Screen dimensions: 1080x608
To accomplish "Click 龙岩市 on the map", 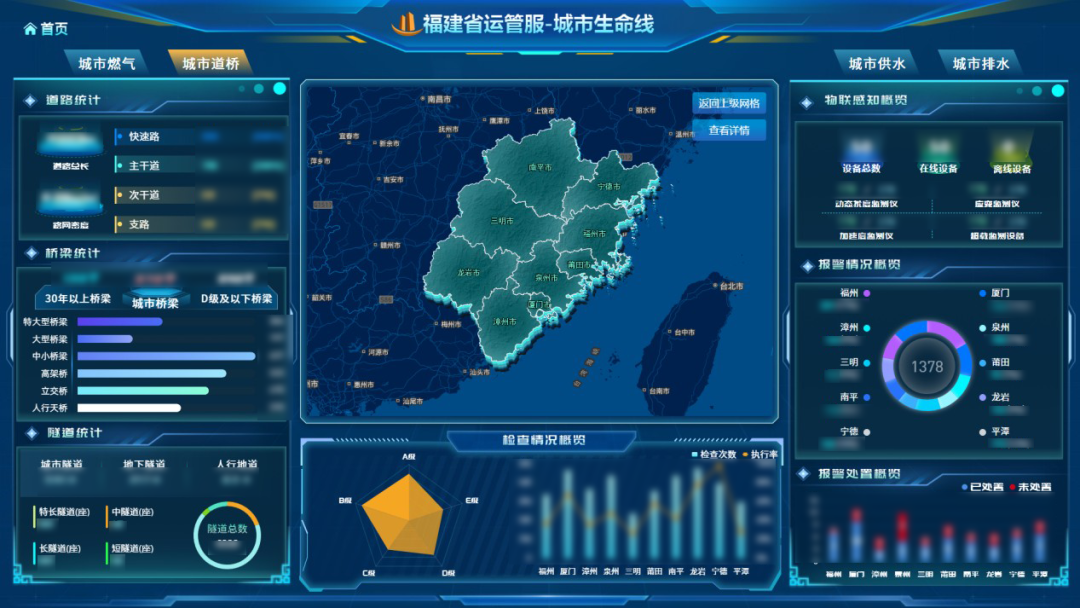I will coord(468,273).
